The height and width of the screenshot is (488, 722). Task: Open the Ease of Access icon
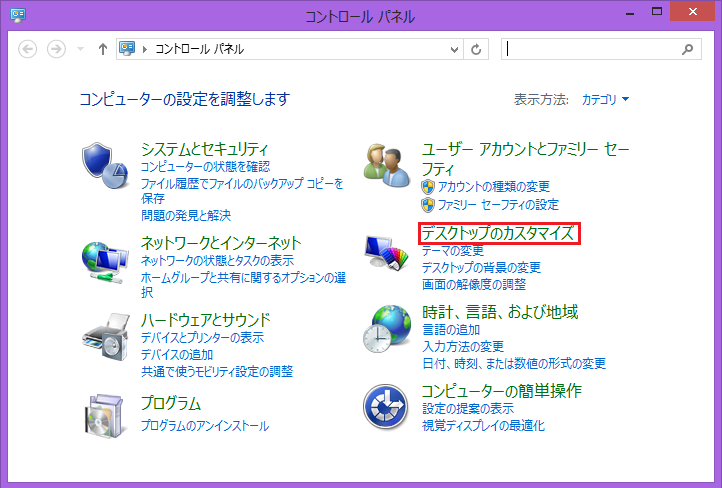387,406
